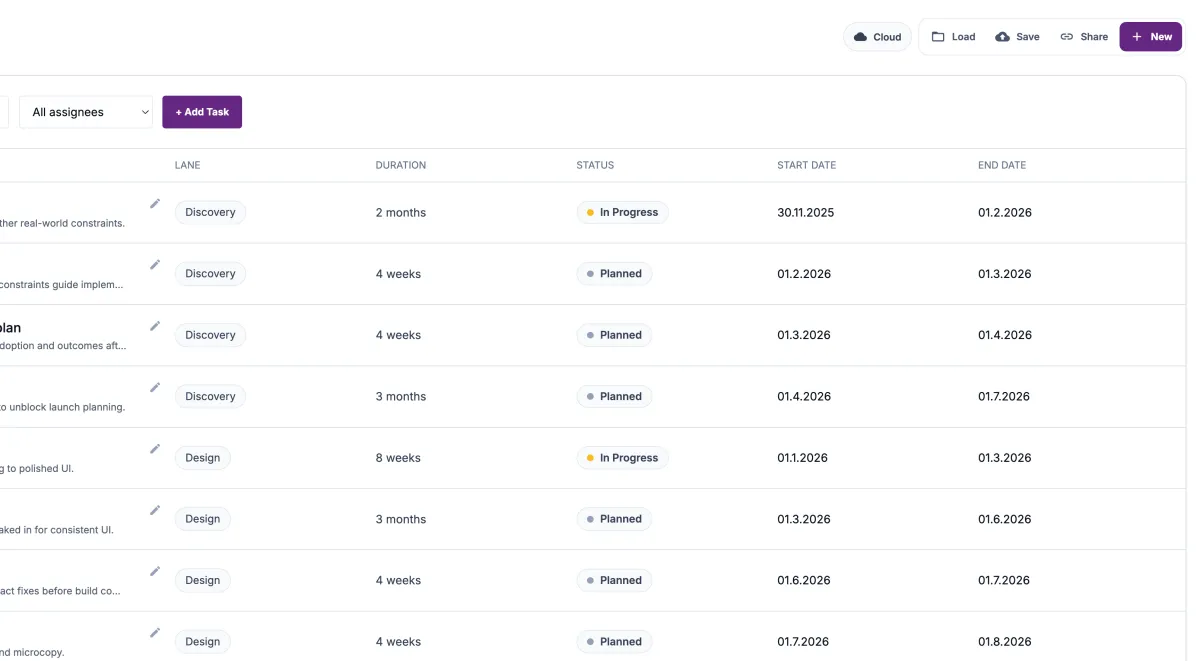Click the Save cloud-upload icon
Image resolution: width=1200 pixels, height=661 pixels.
point(1002,36)
